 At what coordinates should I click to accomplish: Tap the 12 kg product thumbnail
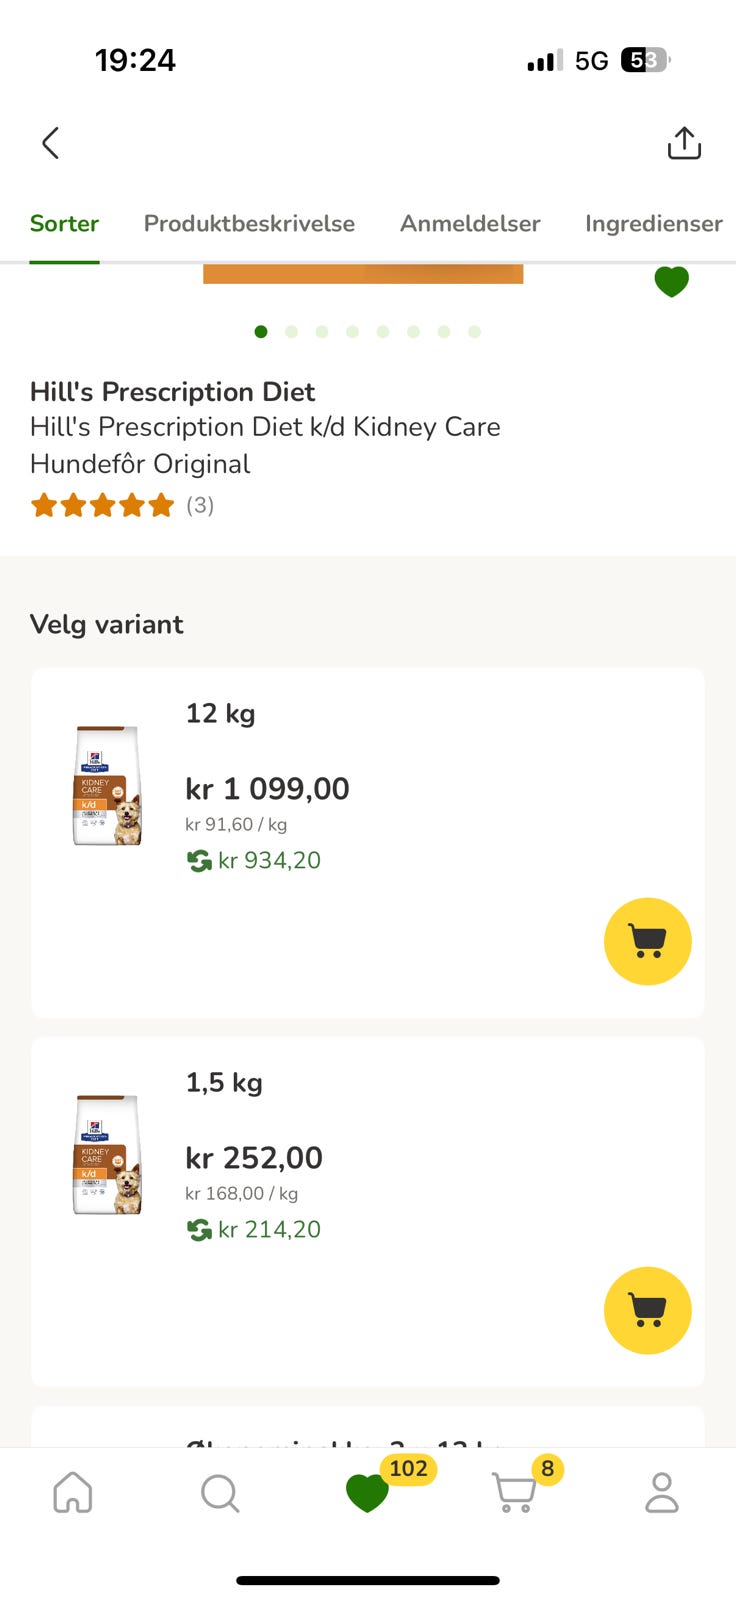[x=107, y=786]
